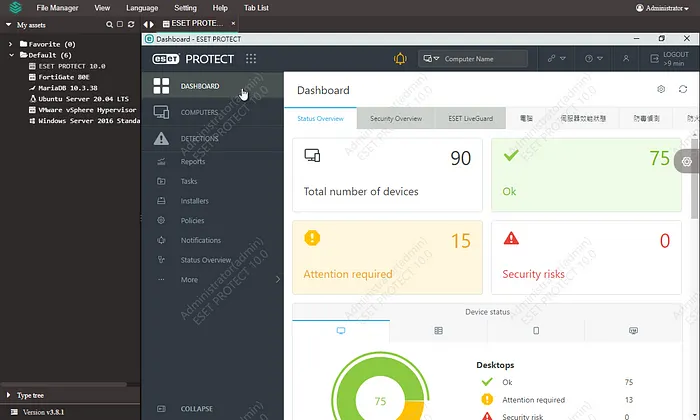Select VMware vSphere Hypervisor asset

83,110
